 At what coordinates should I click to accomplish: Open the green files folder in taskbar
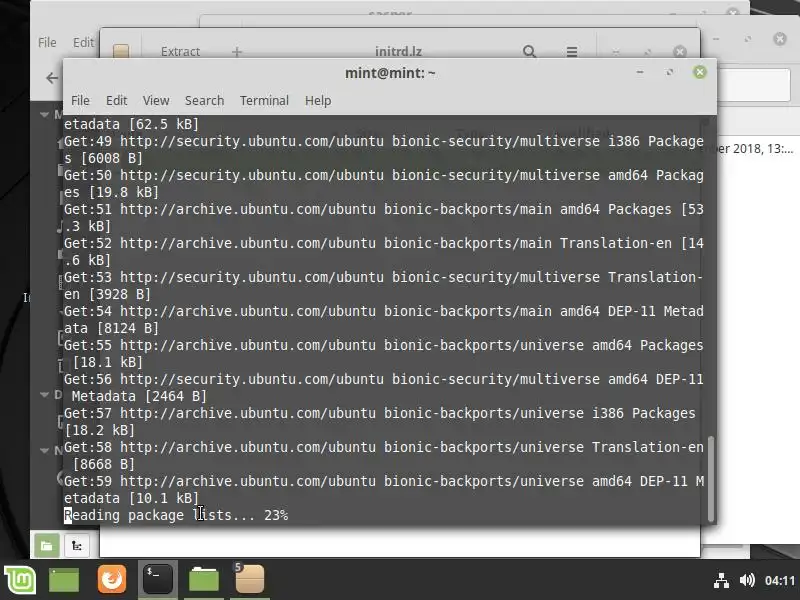click(204, 580)
